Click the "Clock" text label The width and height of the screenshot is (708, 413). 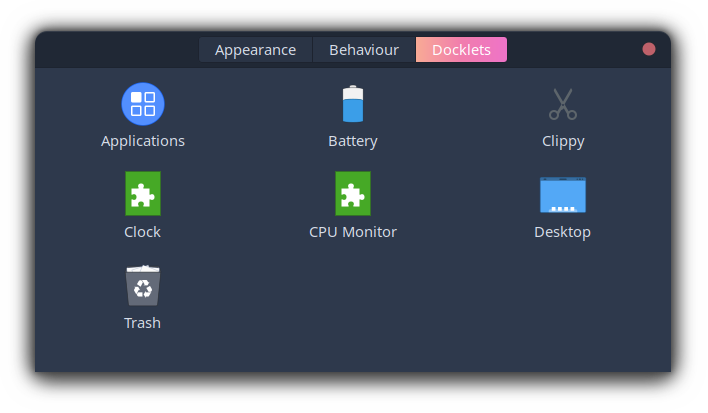pyautogui.click(x=143, y=232)
